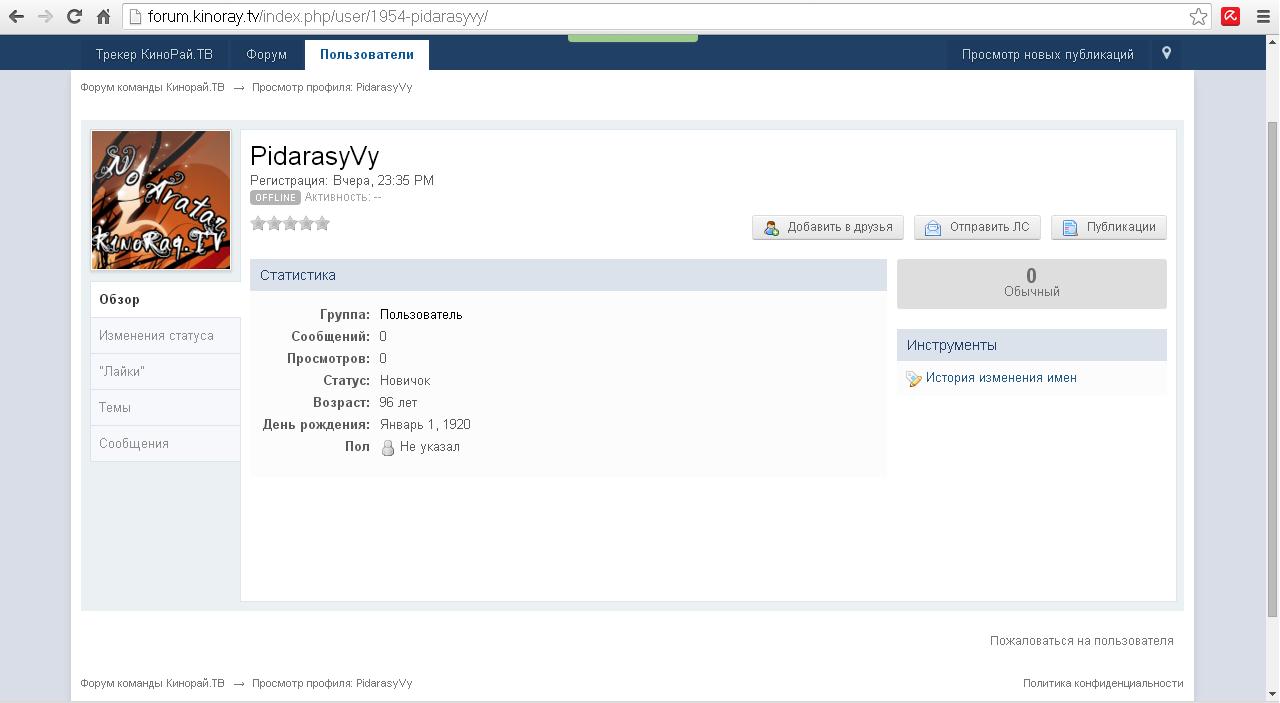The image size is (1280, 703).
Task: Bookmark this page with the star icon
Action: [x=1198, y=16]
